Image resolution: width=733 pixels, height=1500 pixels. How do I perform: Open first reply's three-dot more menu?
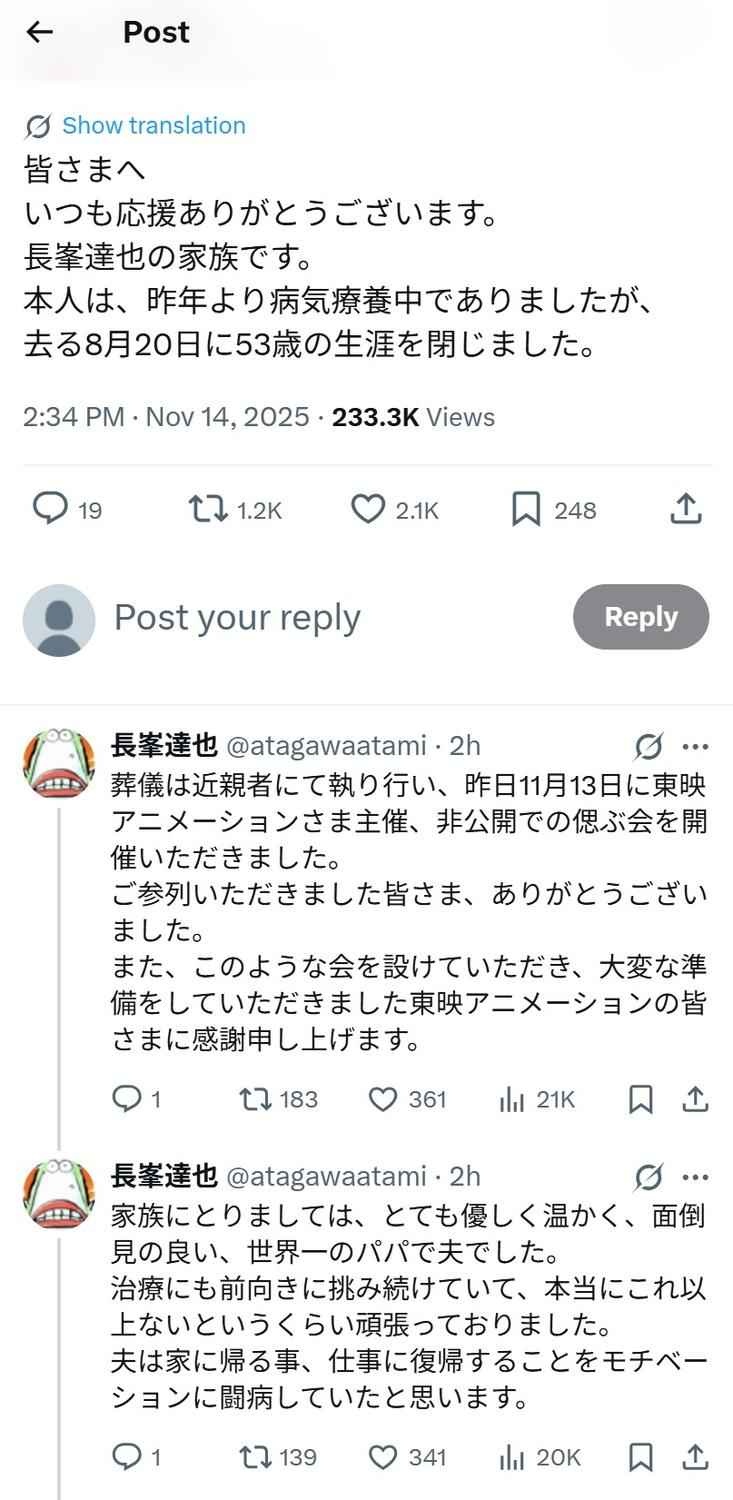(695, 746)
